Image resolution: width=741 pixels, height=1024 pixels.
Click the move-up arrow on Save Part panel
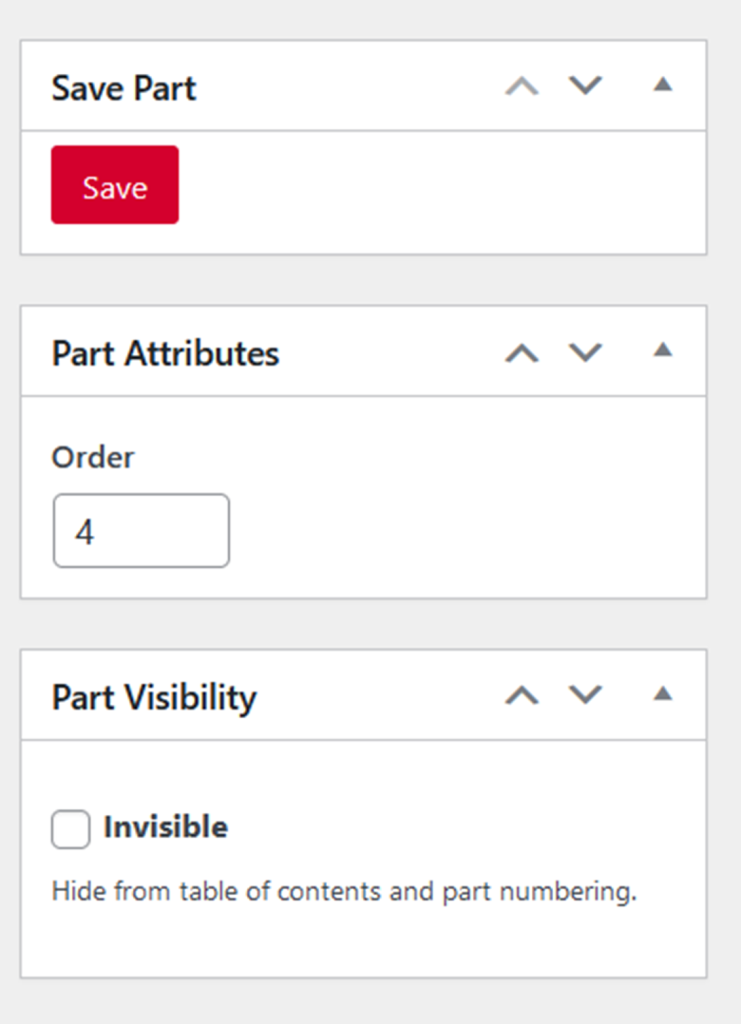[x=521, y=86]
